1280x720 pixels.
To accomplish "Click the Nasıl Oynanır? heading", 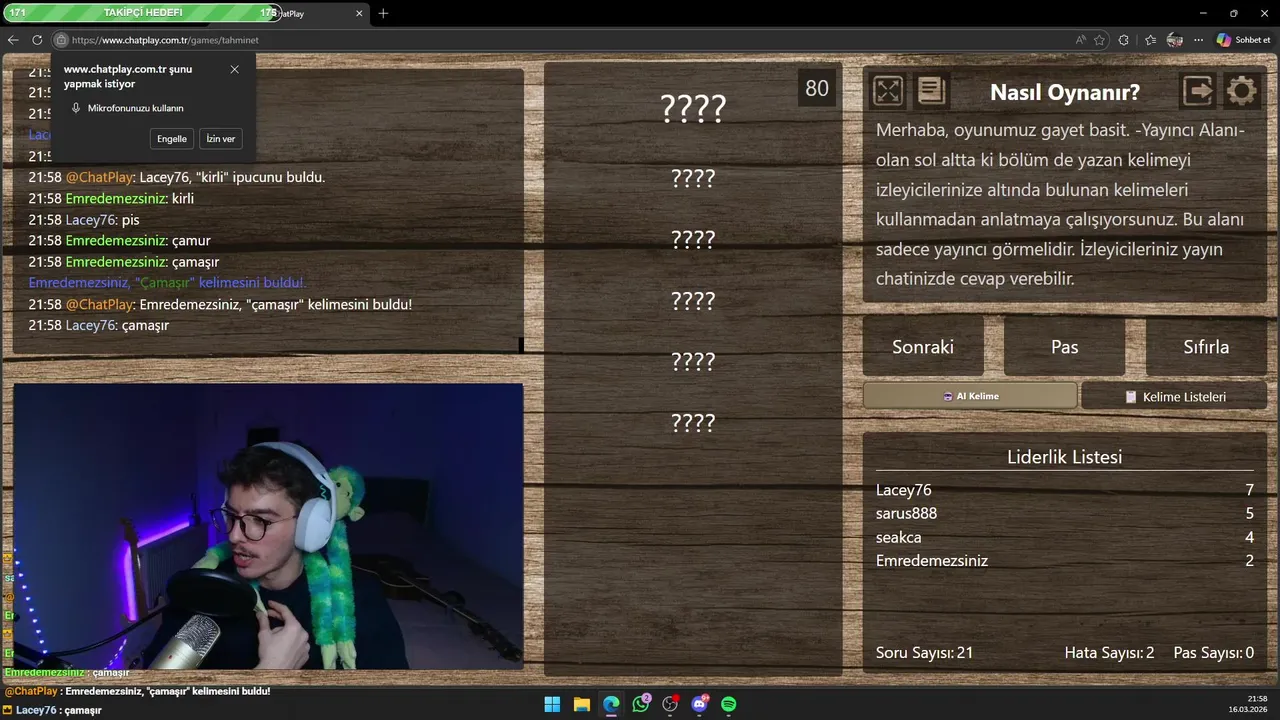I will pos(1064,92).
